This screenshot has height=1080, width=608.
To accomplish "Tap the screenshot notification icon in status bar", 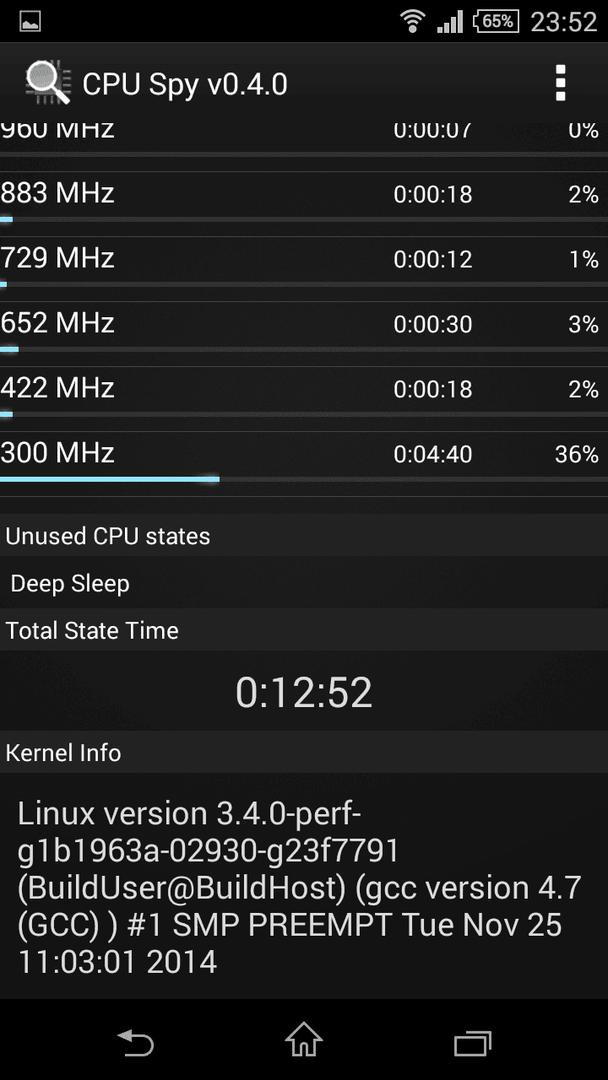I will click(x=30, y=21).
